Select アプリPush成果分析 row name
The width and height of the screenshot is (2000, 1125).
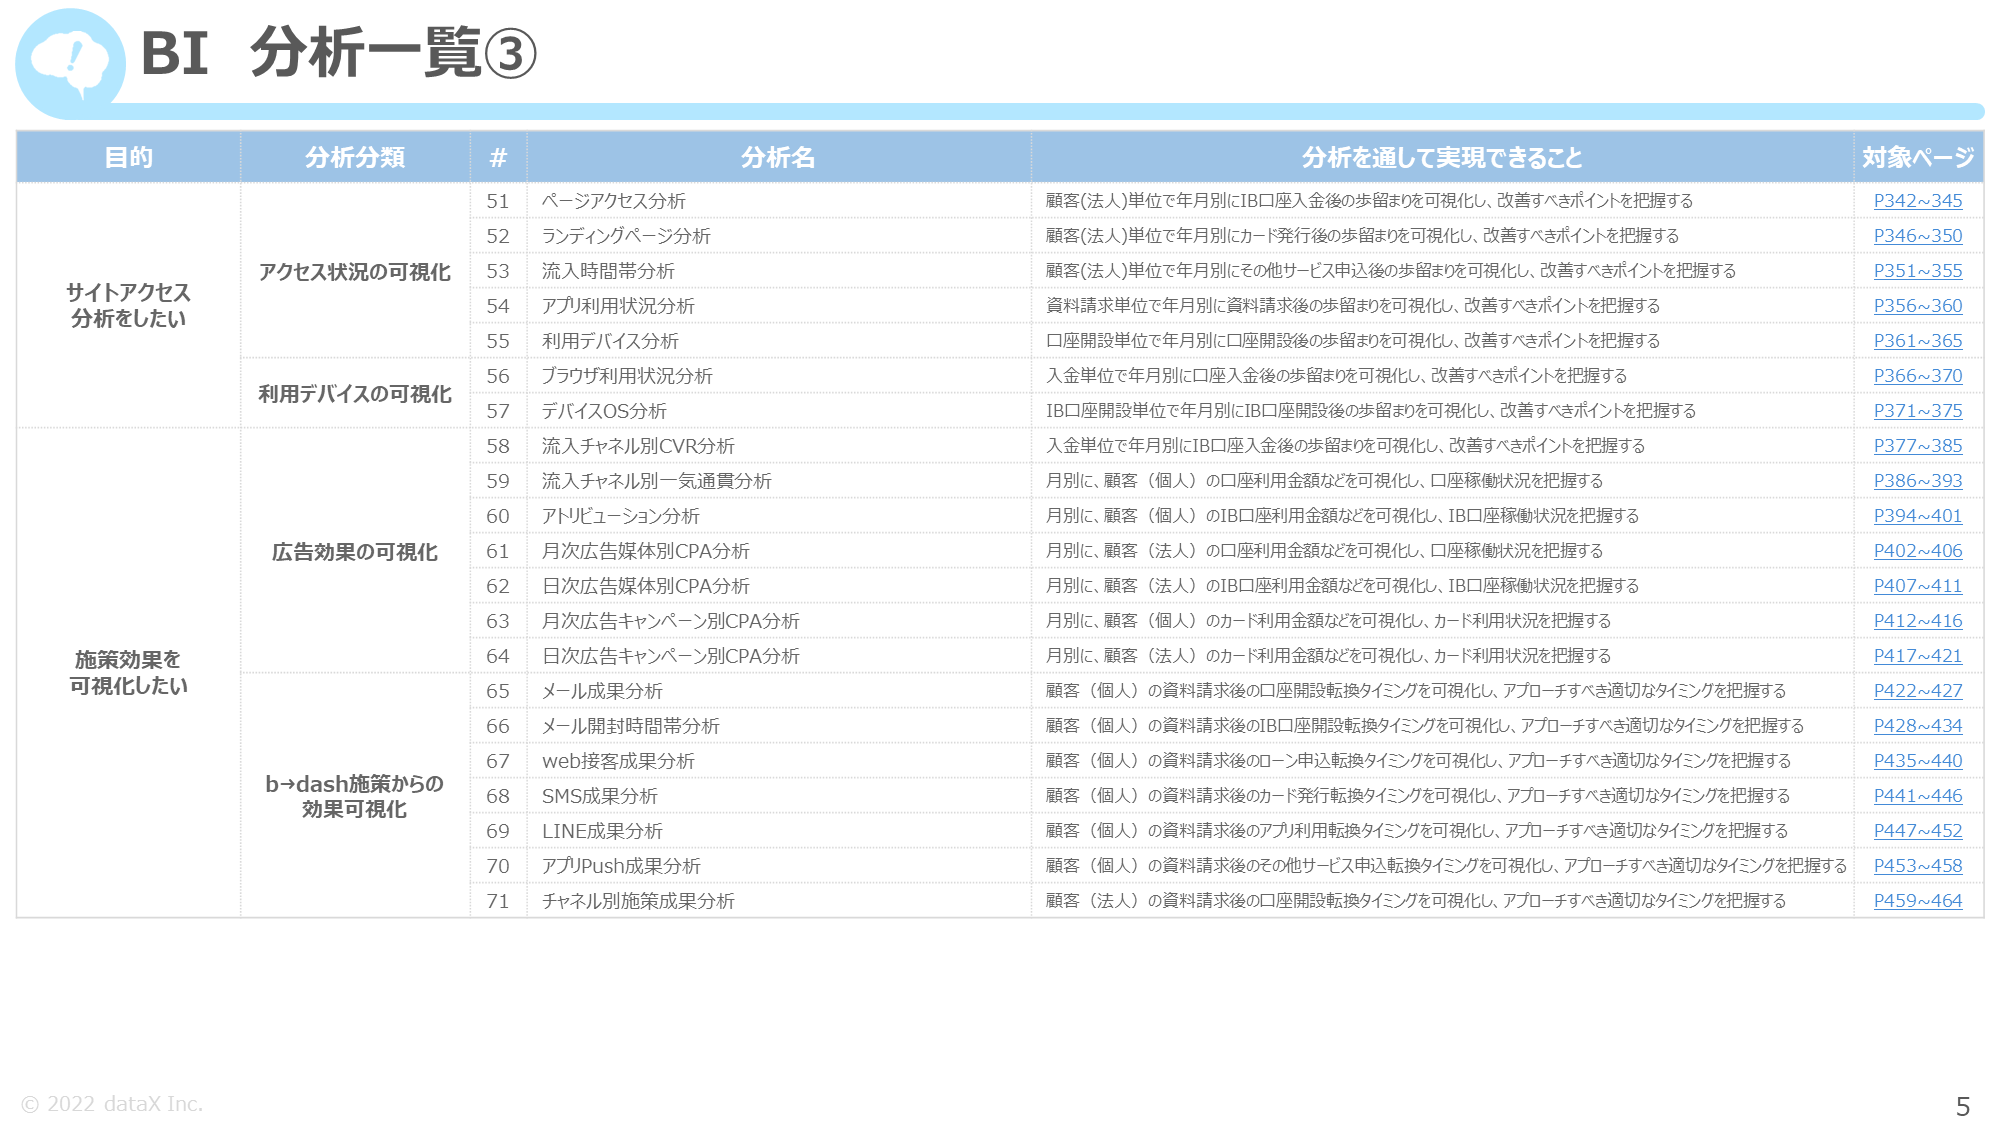pos(621,866)
